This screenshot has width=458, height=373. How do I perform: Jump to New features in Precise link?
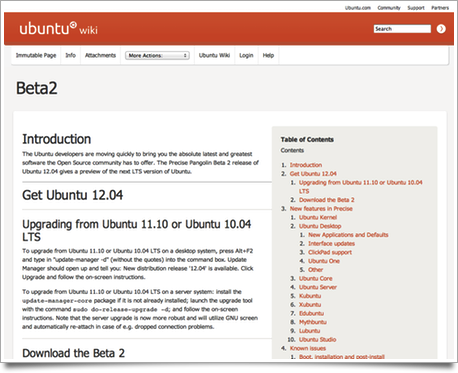pyautogui.click(x=321, y=209)
